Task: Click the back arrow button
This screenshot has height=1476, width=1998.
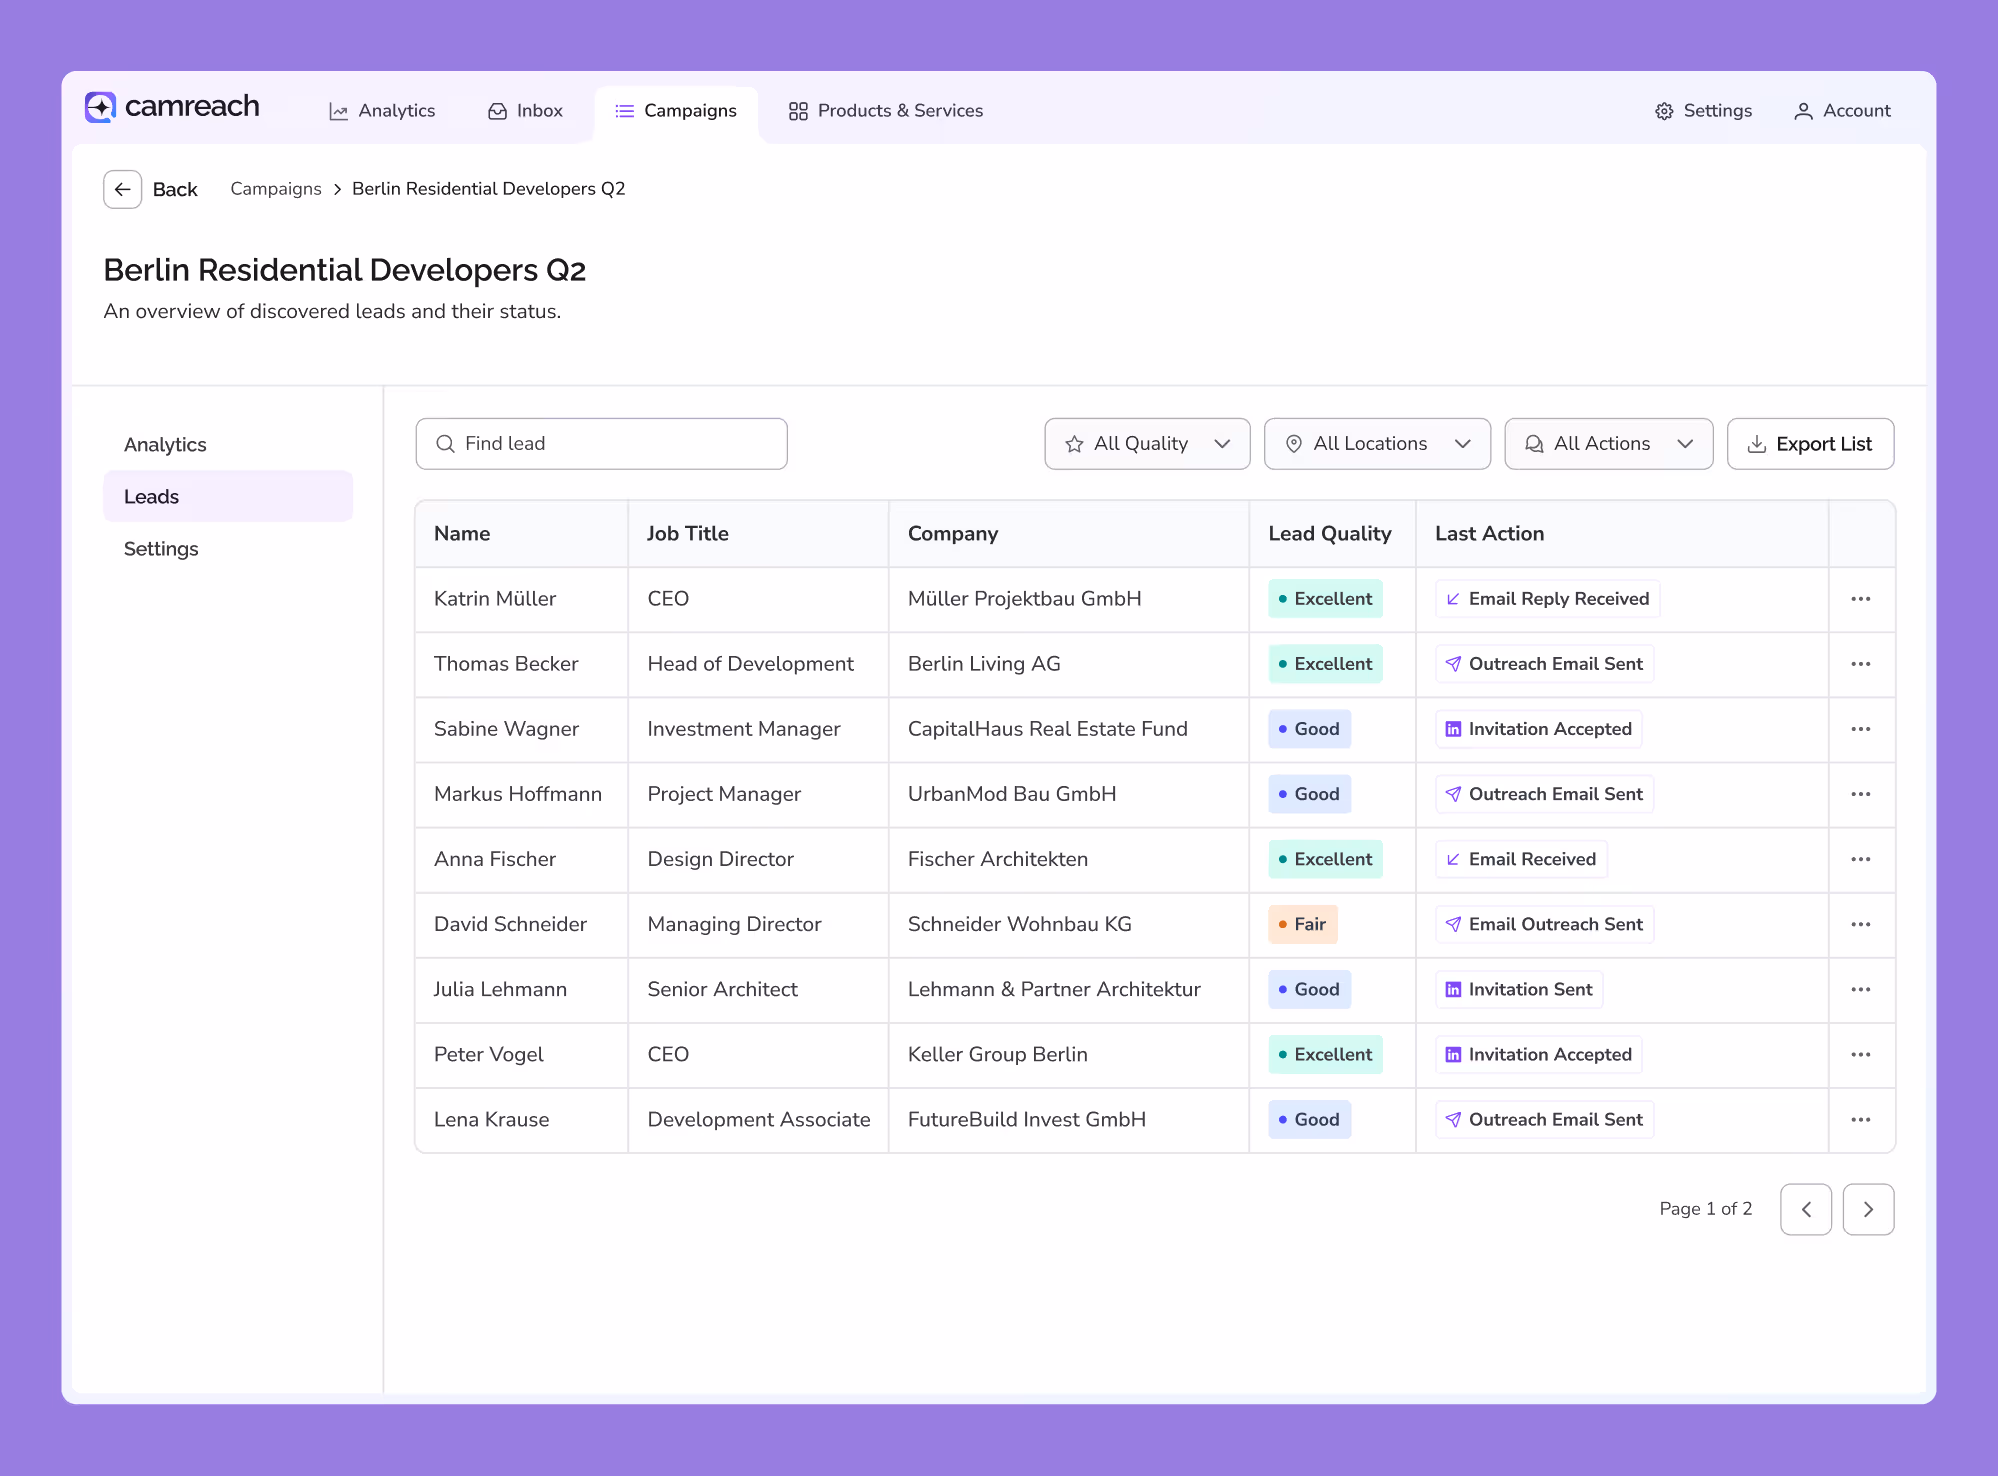Action: pyautogui.click(x=122, y=189)
